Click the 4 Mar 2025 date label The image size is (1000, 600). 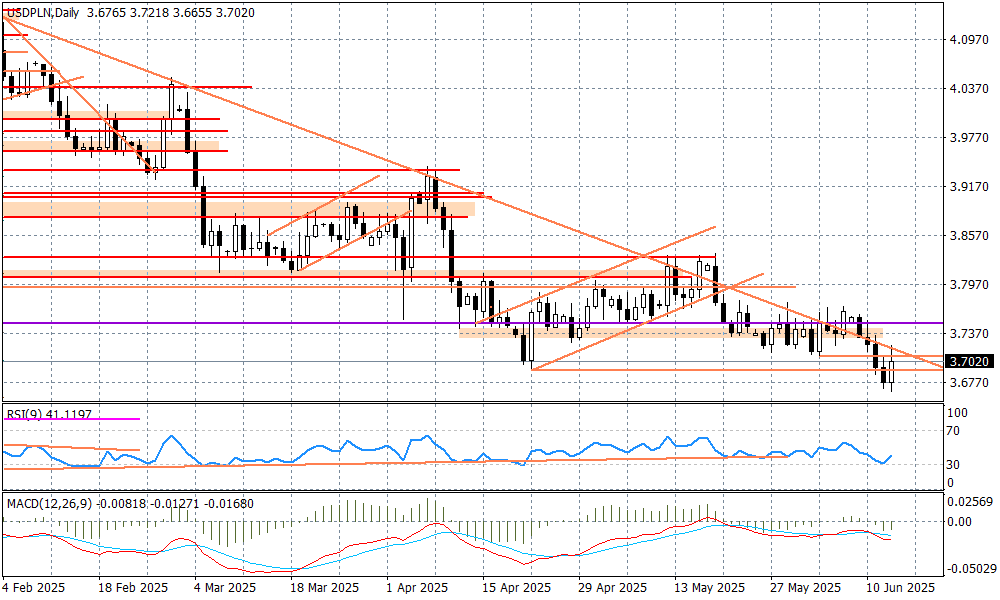tap(224, 587)
